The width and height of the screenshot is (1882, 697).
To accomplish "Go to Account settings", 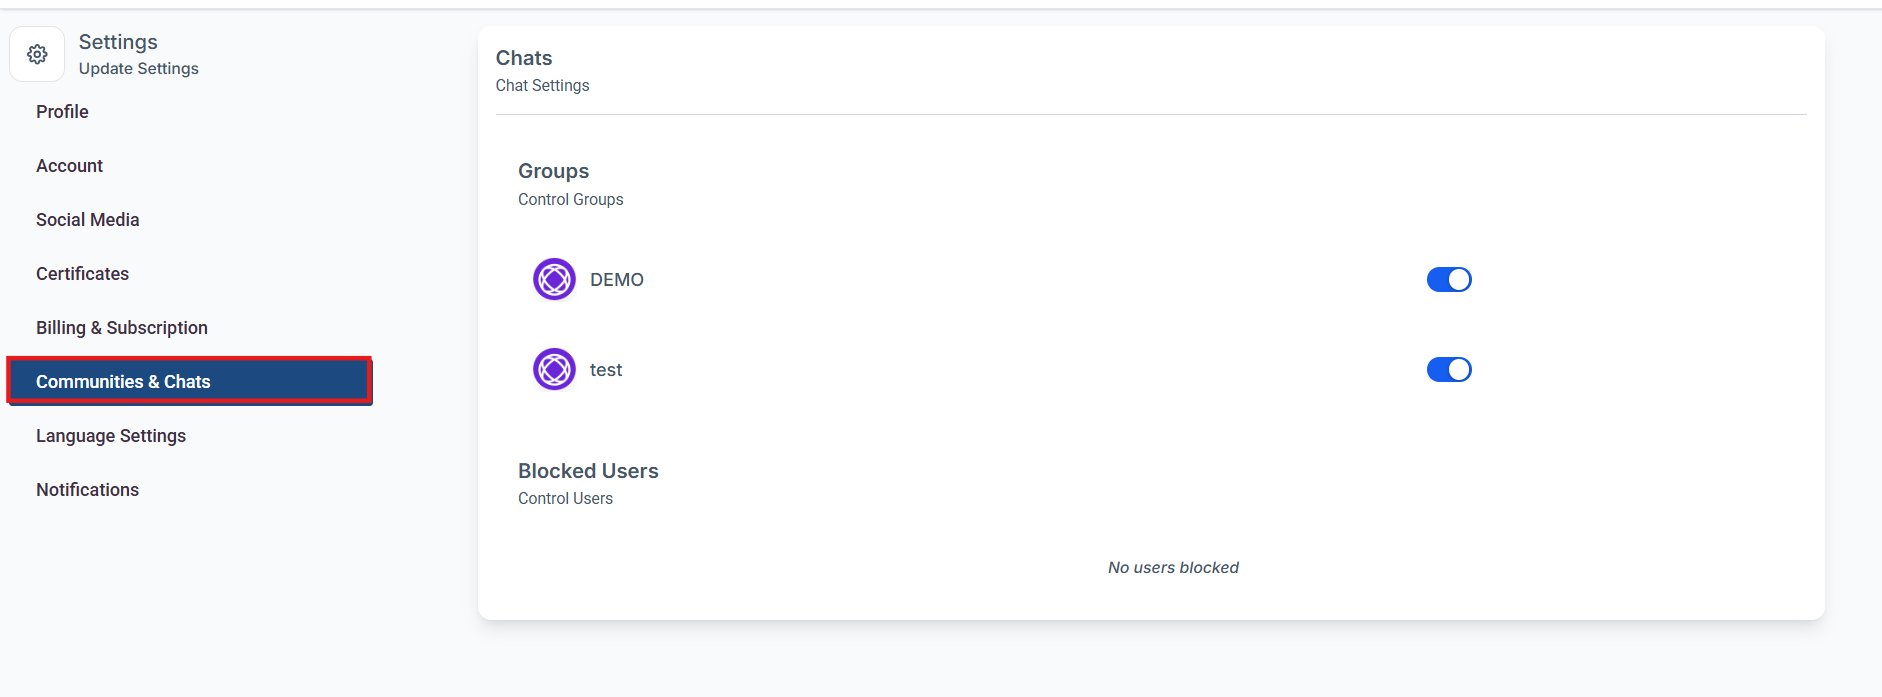I will click(69, 166).
